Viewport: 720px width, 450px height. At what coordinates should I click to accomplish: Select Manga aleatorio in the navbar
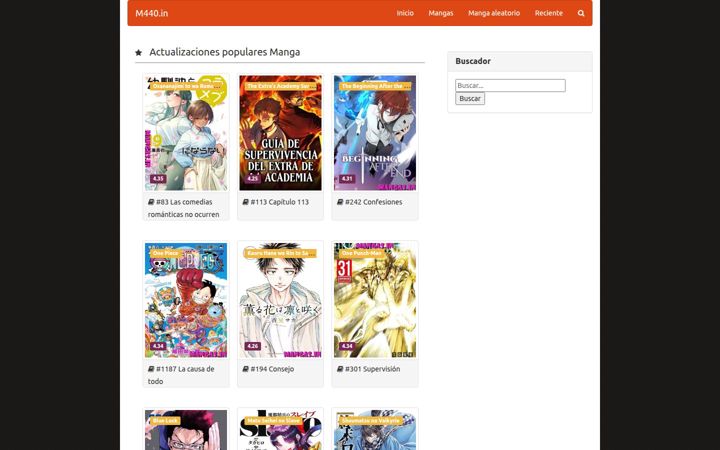click(494, 13)
